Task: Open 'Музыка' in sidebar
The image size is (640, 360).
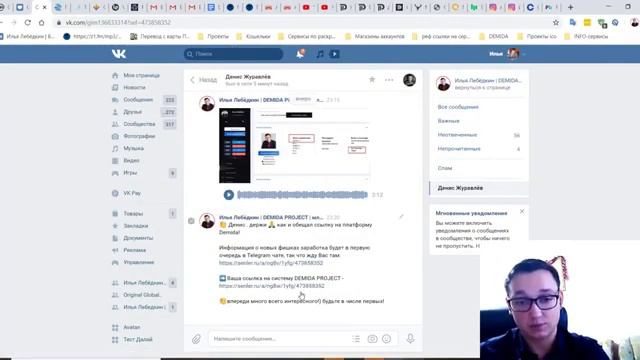Action: pyautogui.click(x=133, y=149)
